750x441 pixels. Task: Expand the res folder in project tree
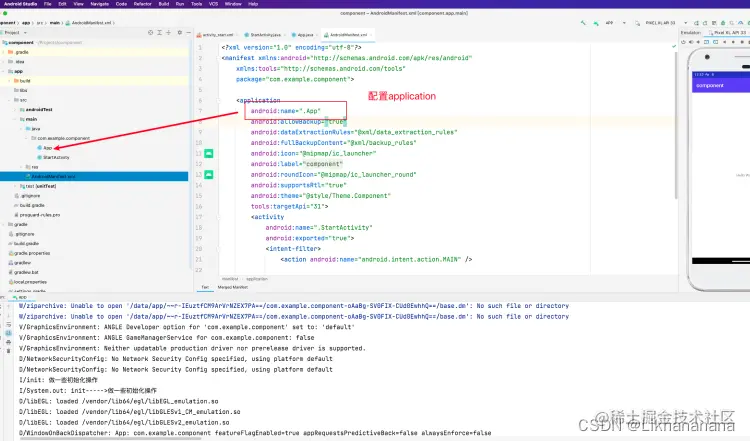coord(22,167)
